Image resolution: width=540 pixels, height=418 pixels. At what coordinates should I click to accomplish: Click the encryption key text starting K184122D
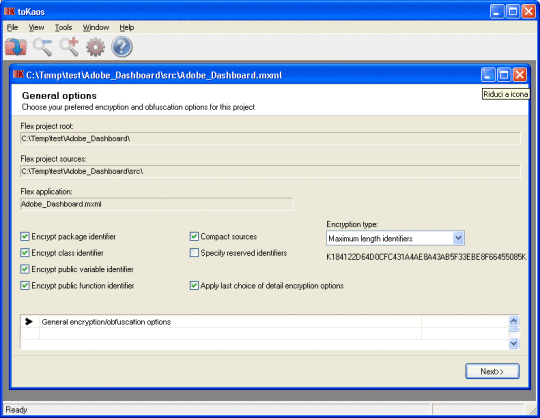[x=426, y=257]
